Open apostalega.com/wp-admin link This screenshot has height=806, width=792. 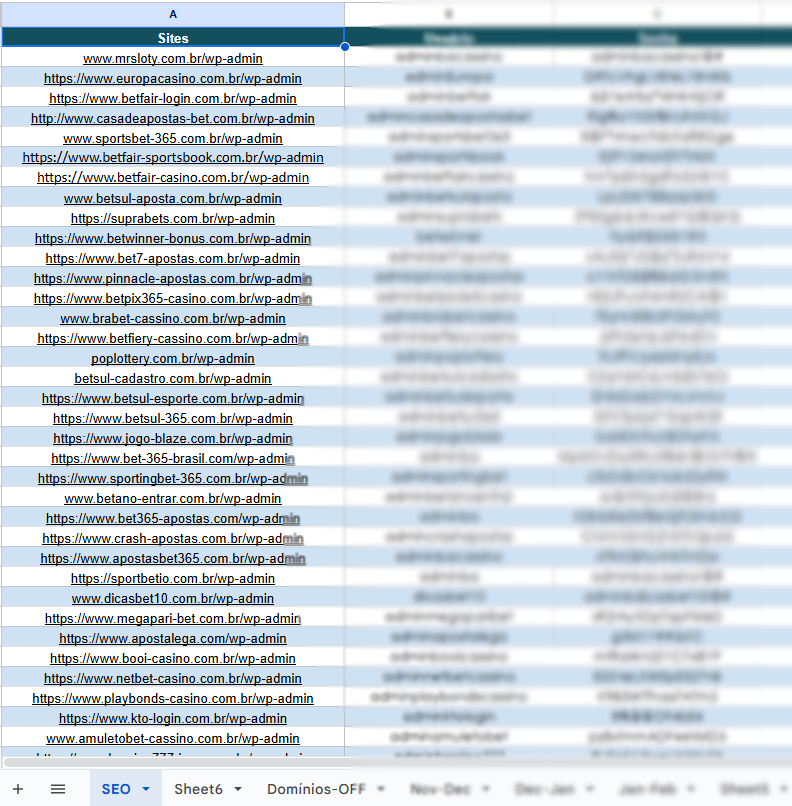(x=173, y=640)
